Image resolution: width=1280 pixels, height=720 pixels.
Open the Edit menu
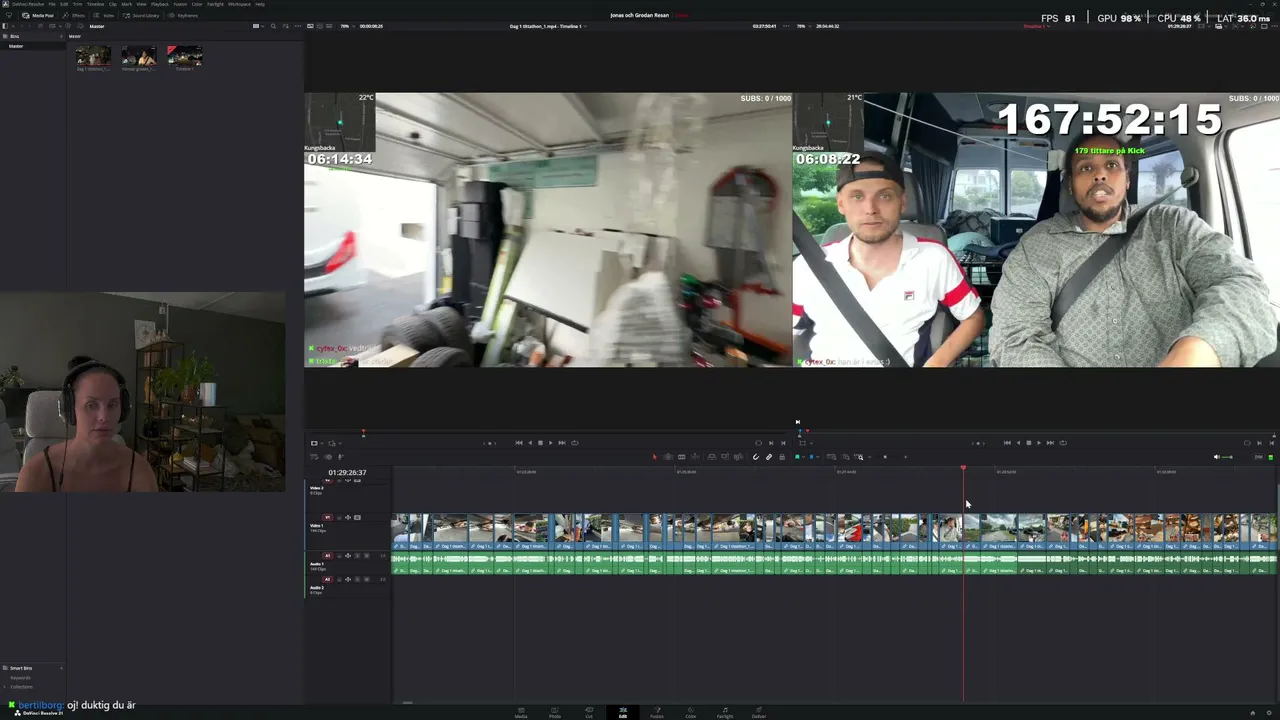[x=64, y=4]
